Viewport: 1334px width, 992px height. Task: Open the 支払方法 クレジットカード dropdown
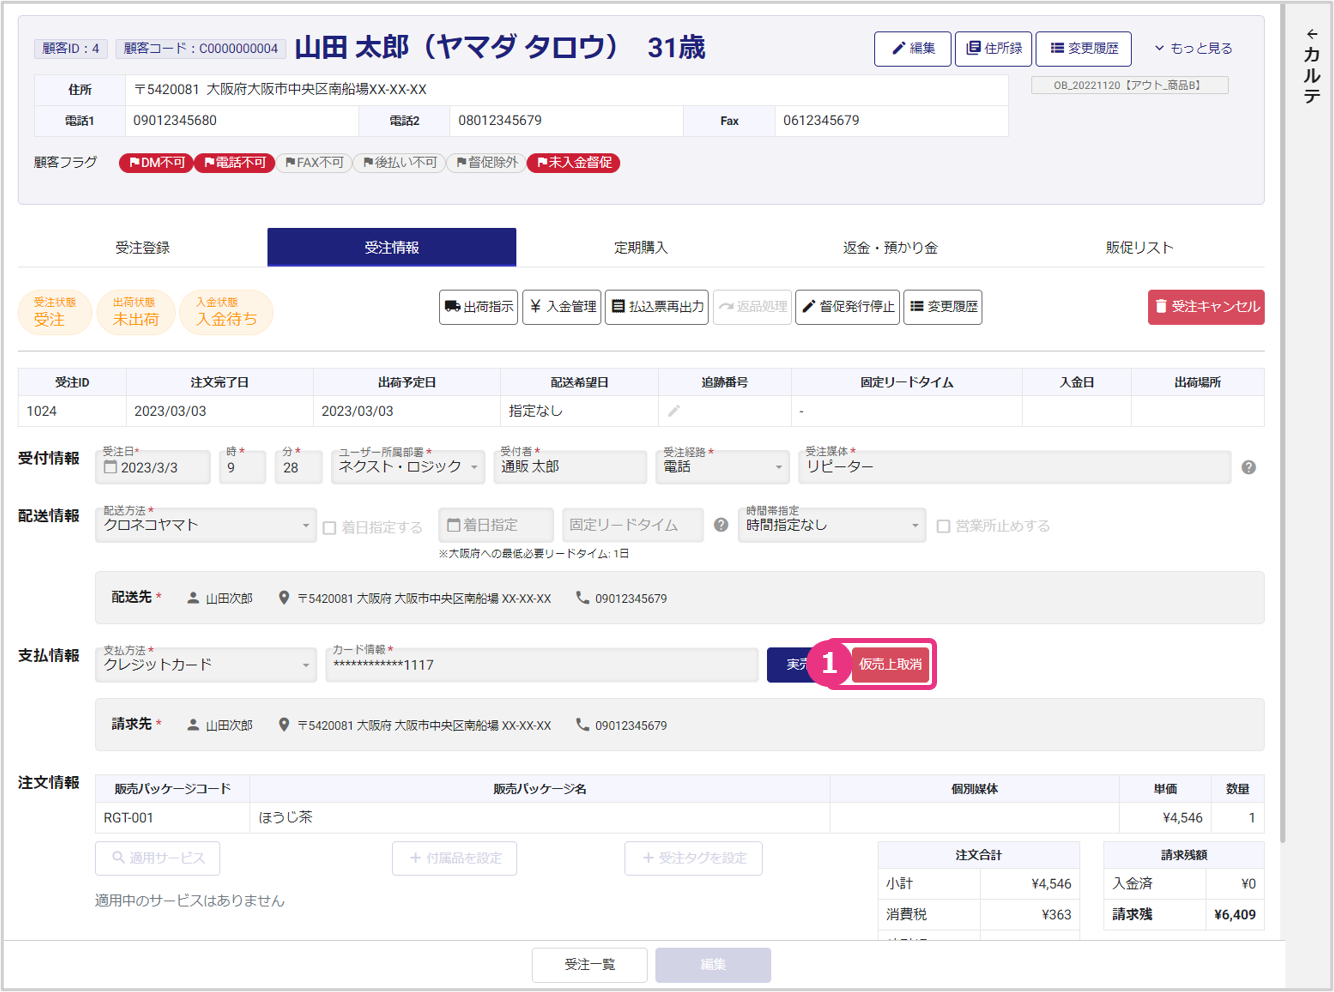206,665
